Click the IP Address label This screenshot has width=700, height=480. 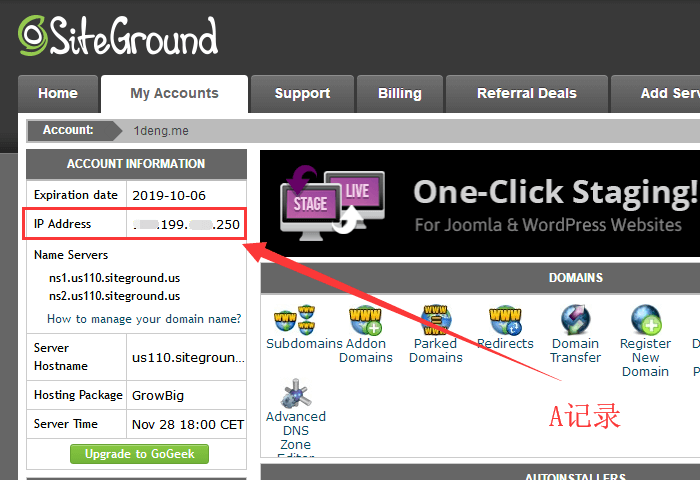pyautogui.click(x=62, y=224)
